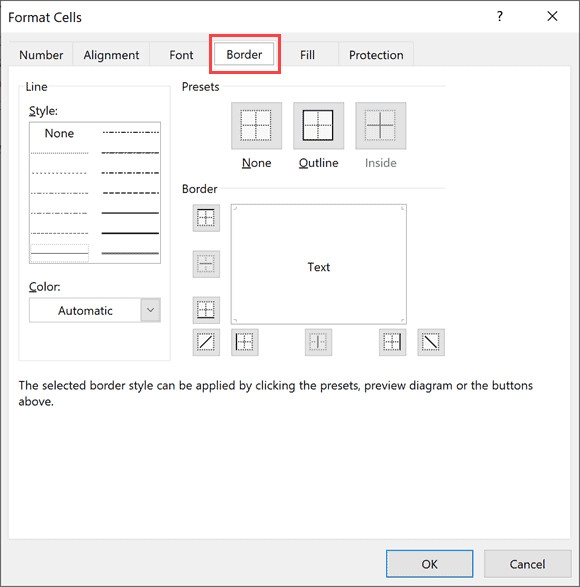The height and width of the screenshot is (587, 580).
Task: Click the Text border preview diagram
Action: (x=319, y=264)
